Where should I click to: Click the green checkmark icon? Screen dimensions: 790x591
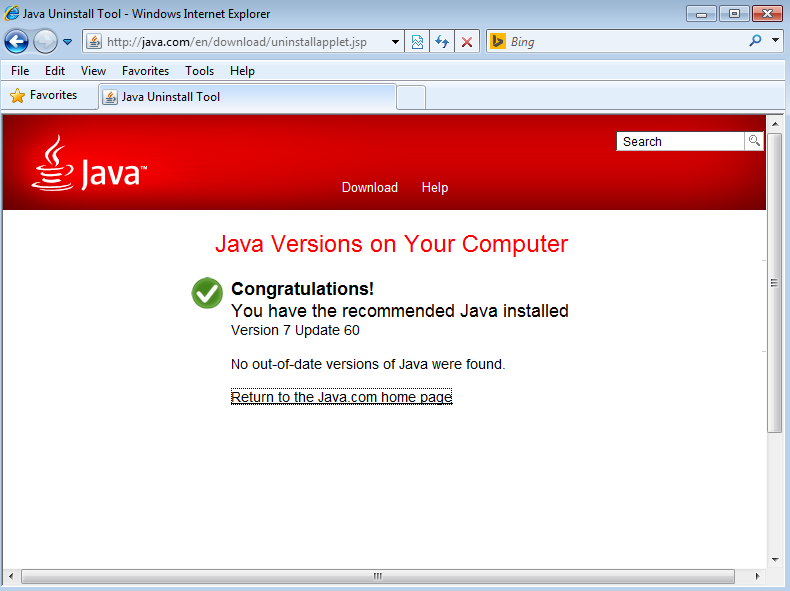coord(207,293)
